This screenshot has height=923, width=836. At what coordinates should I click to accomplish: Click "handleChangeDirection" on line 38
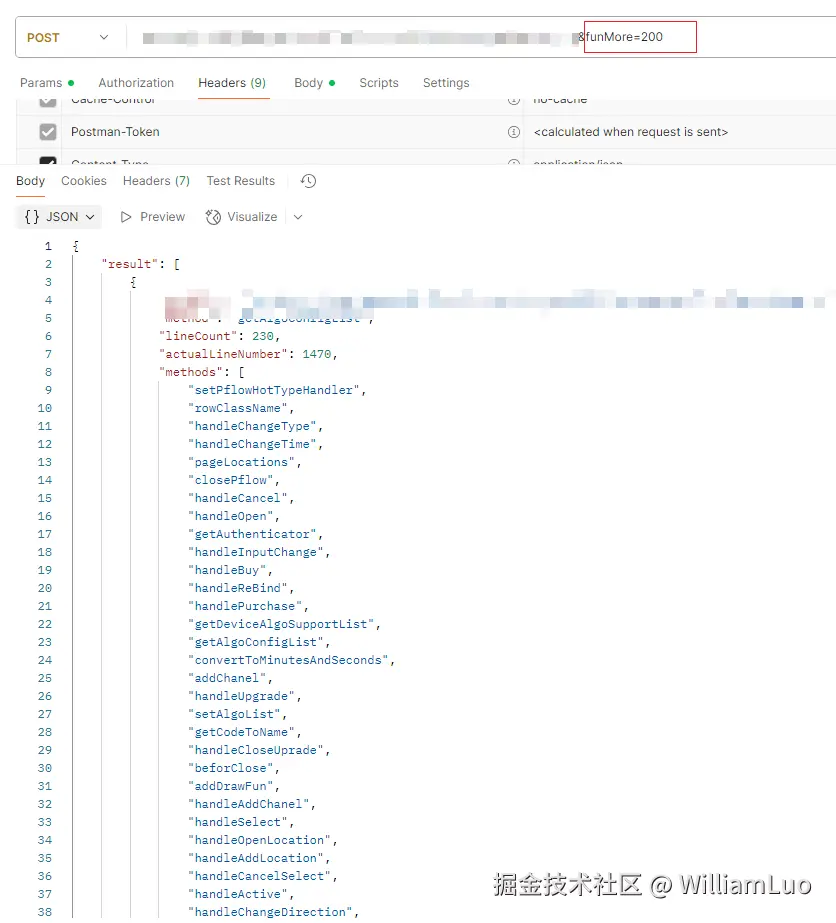click(x=270, y=912)
